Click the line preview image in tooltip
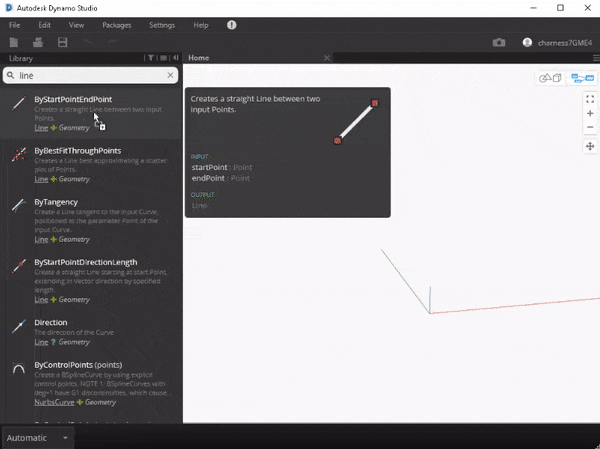The height and width of the screenshot is (449, 600). (356, 121)
